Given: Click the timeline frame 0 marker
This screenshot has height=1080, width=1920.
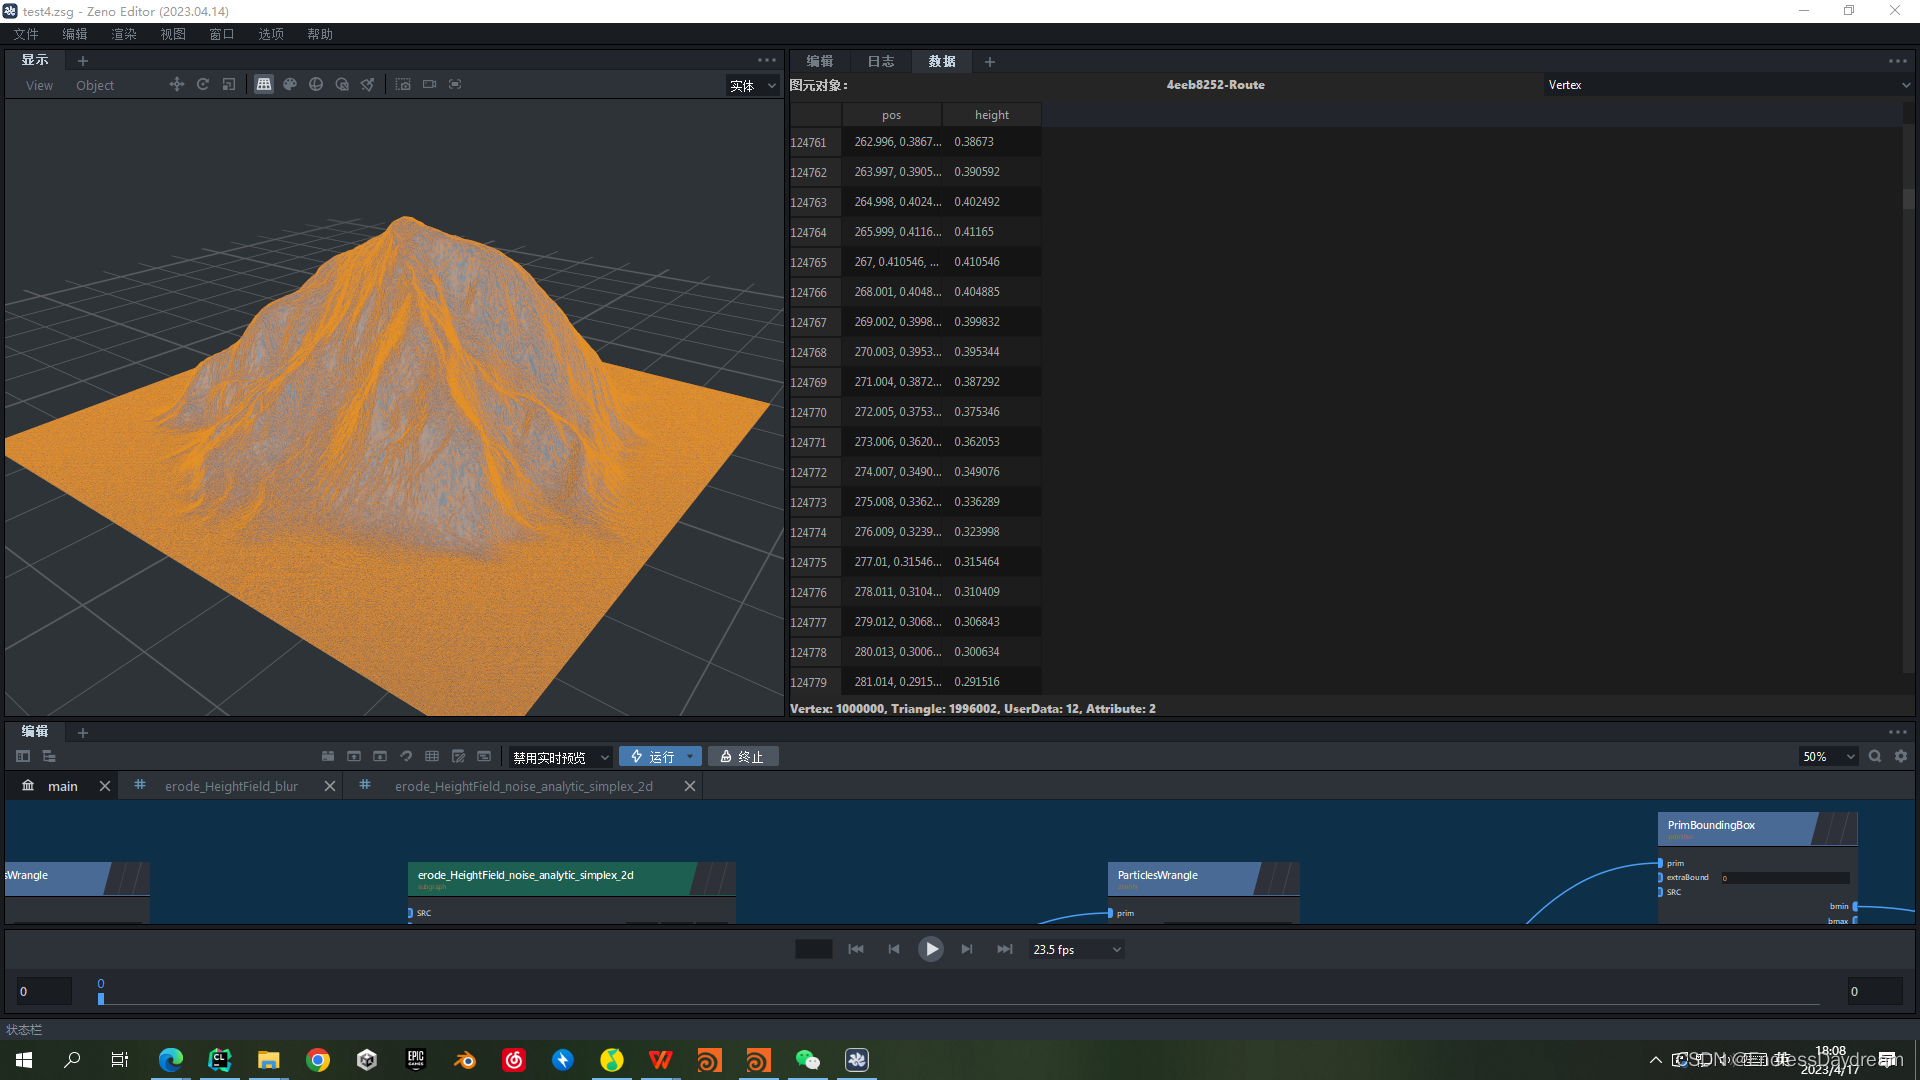Looking at the screenshot, I should [x=101, y=997].
